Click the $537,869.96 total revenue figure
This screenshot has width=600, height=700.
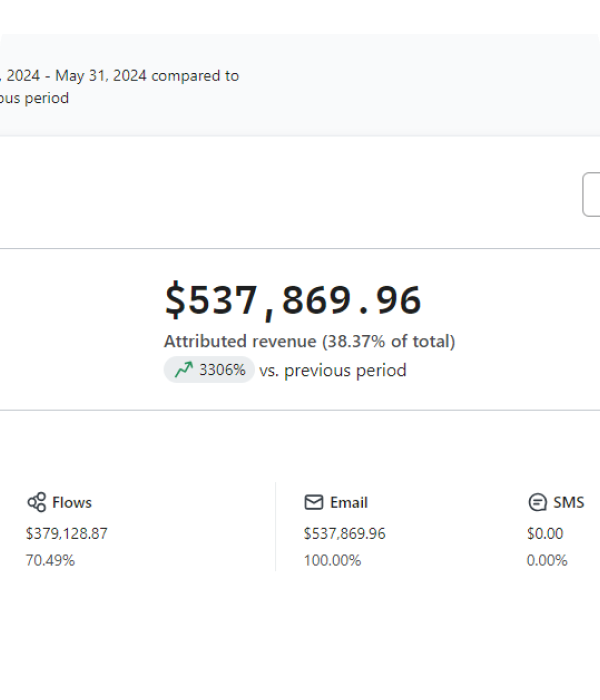coord(293,300)
